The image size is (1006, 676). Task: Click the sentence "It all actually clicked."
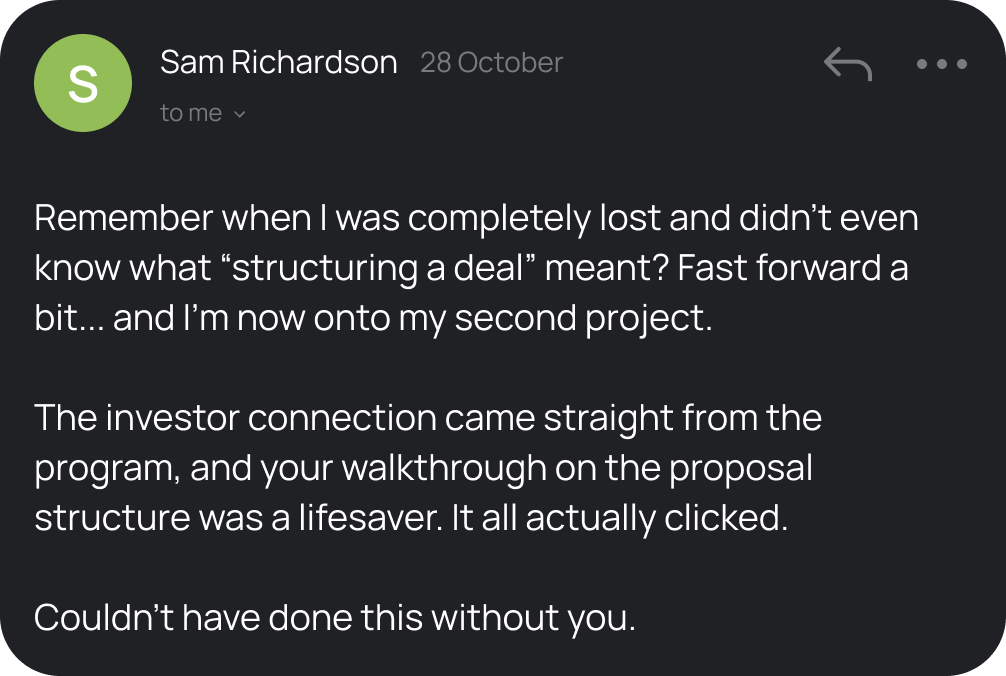point(656,518)
